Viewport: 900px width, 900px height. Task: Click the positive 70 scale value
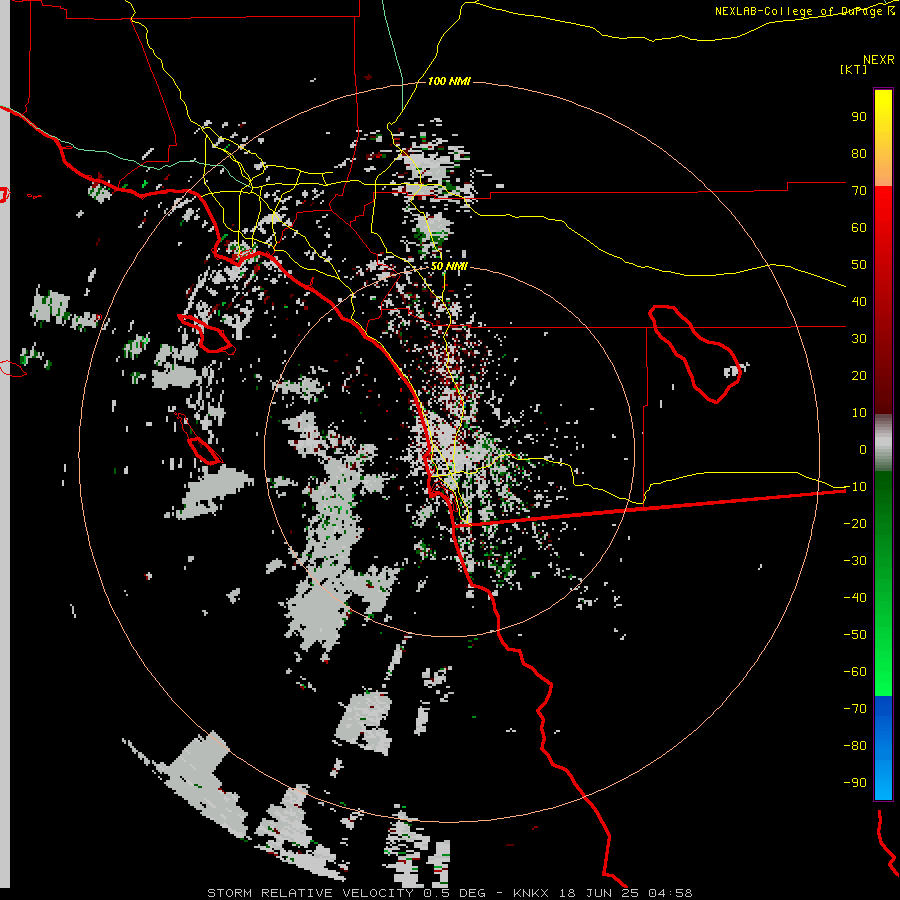tap(859, 191)
